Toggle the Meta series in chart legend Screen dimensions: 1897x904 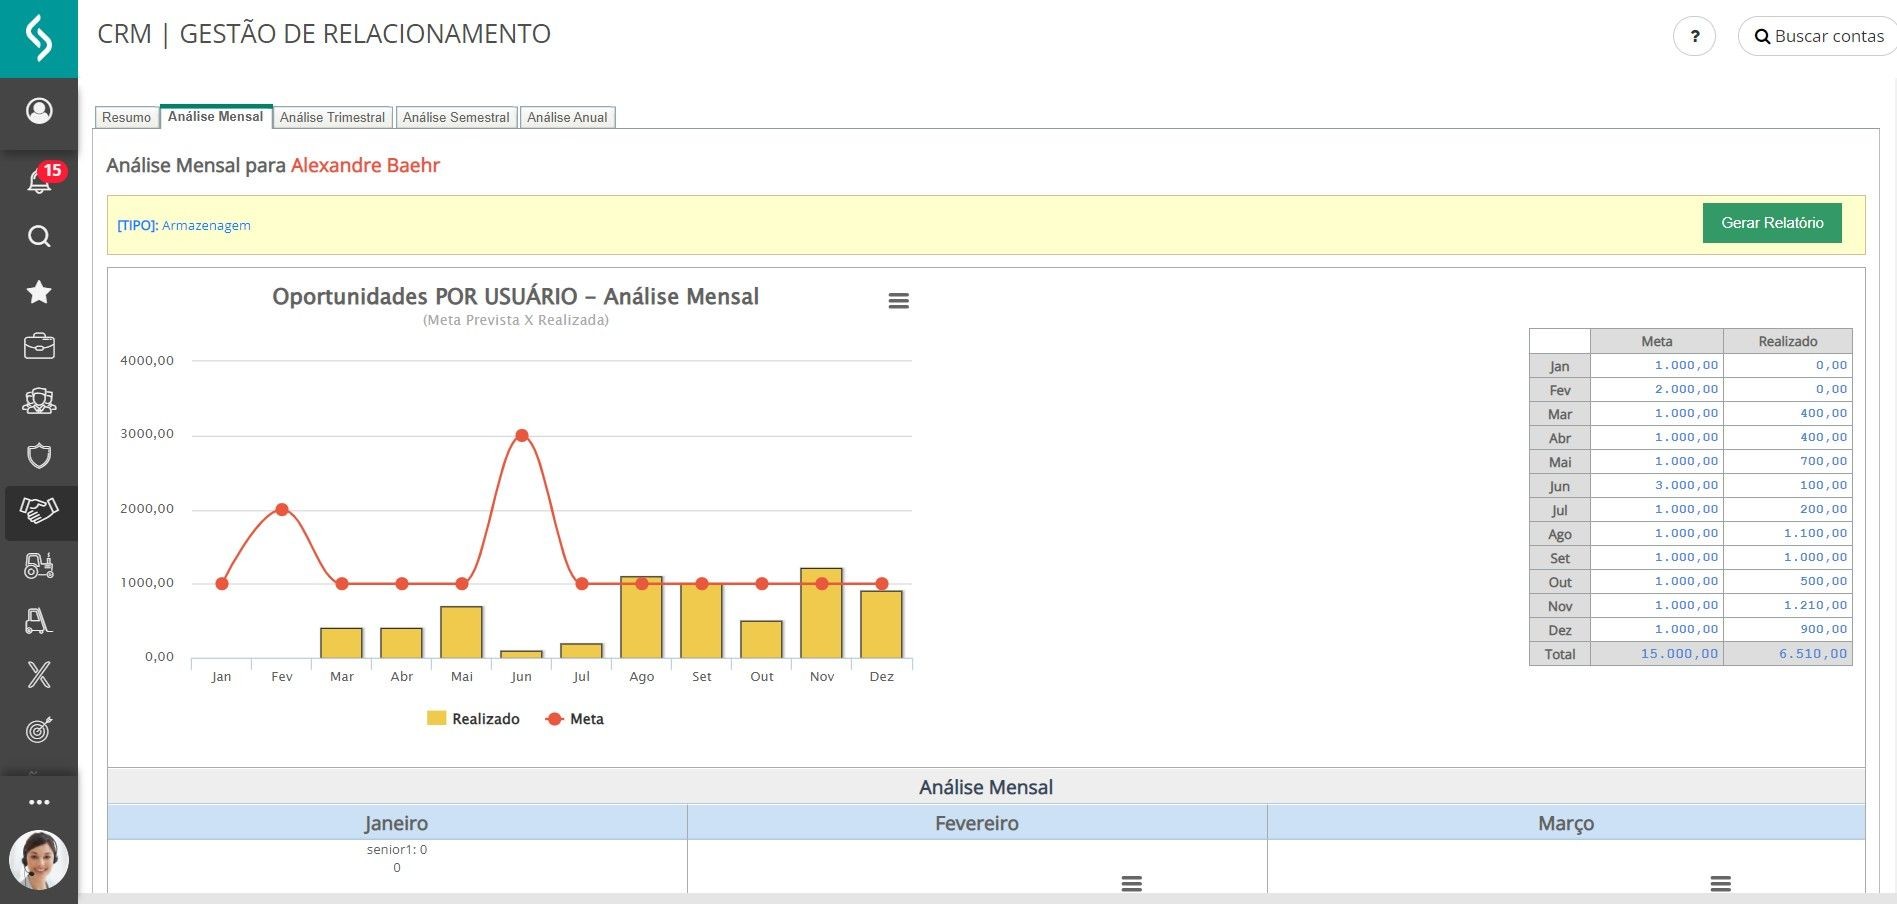[575, 719]
